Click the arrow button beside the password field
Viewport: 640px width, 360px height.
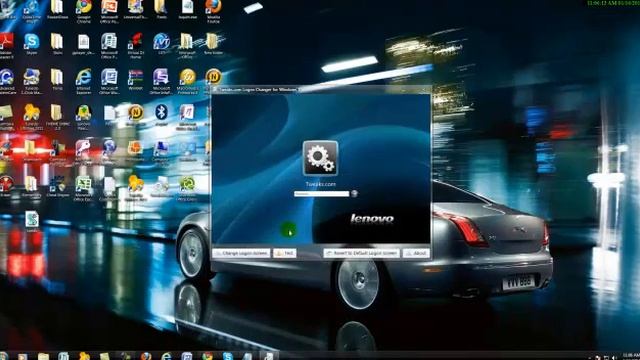pyautogui.click(x=354, y=194)
